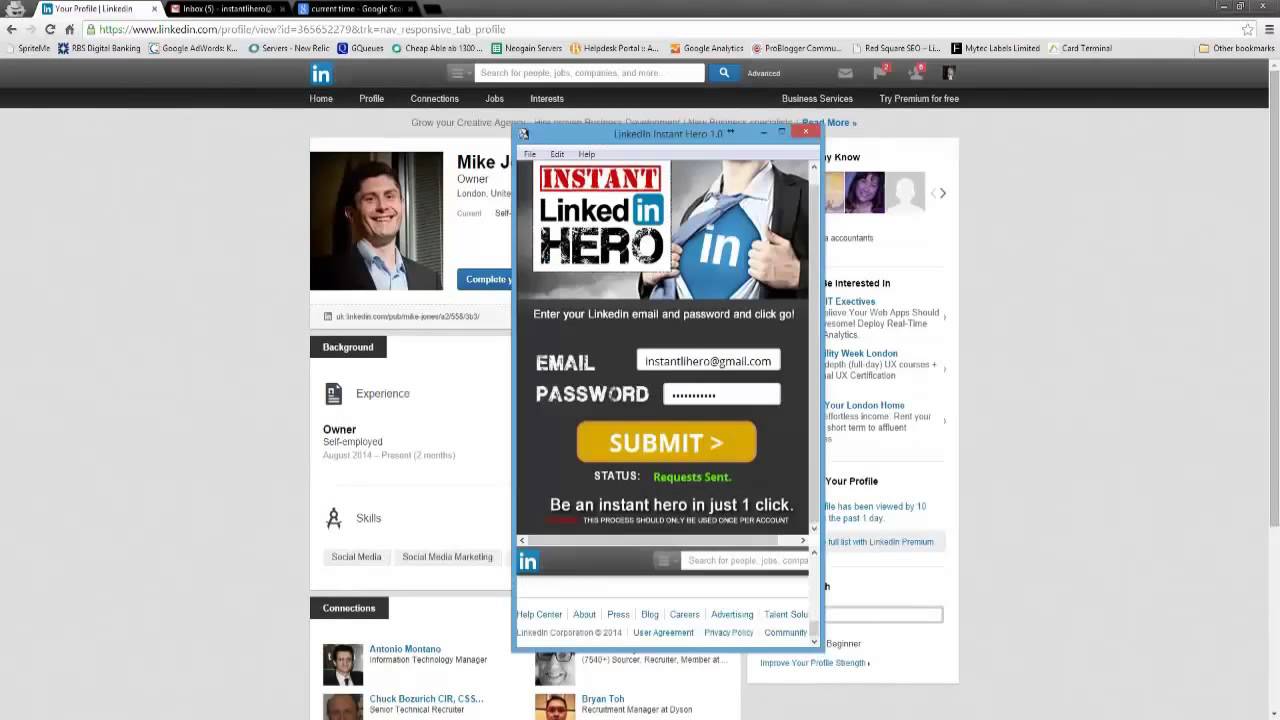Open the Jobs nav item
Screen dimensions: 1280x720
tap(495, 99)
